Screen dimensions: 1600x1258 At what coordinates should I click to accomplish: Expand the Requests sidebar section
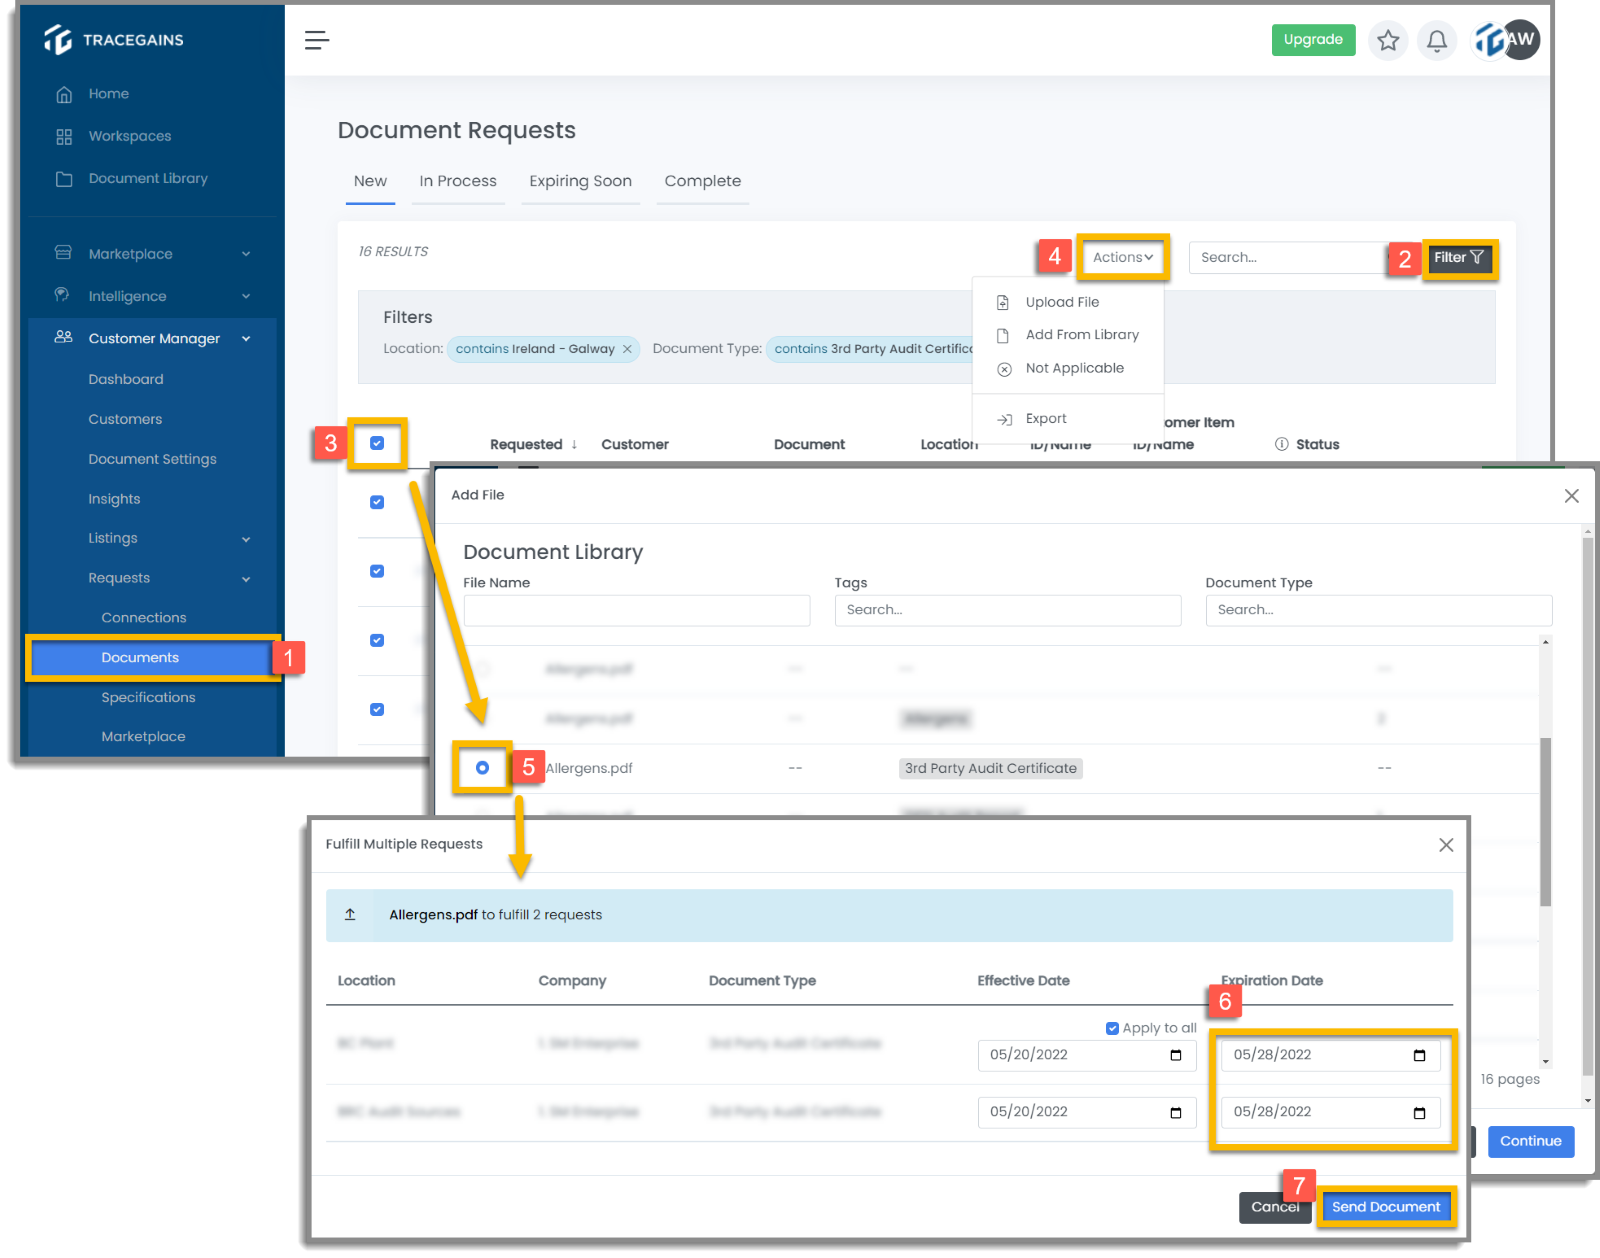tap(118, 578)
